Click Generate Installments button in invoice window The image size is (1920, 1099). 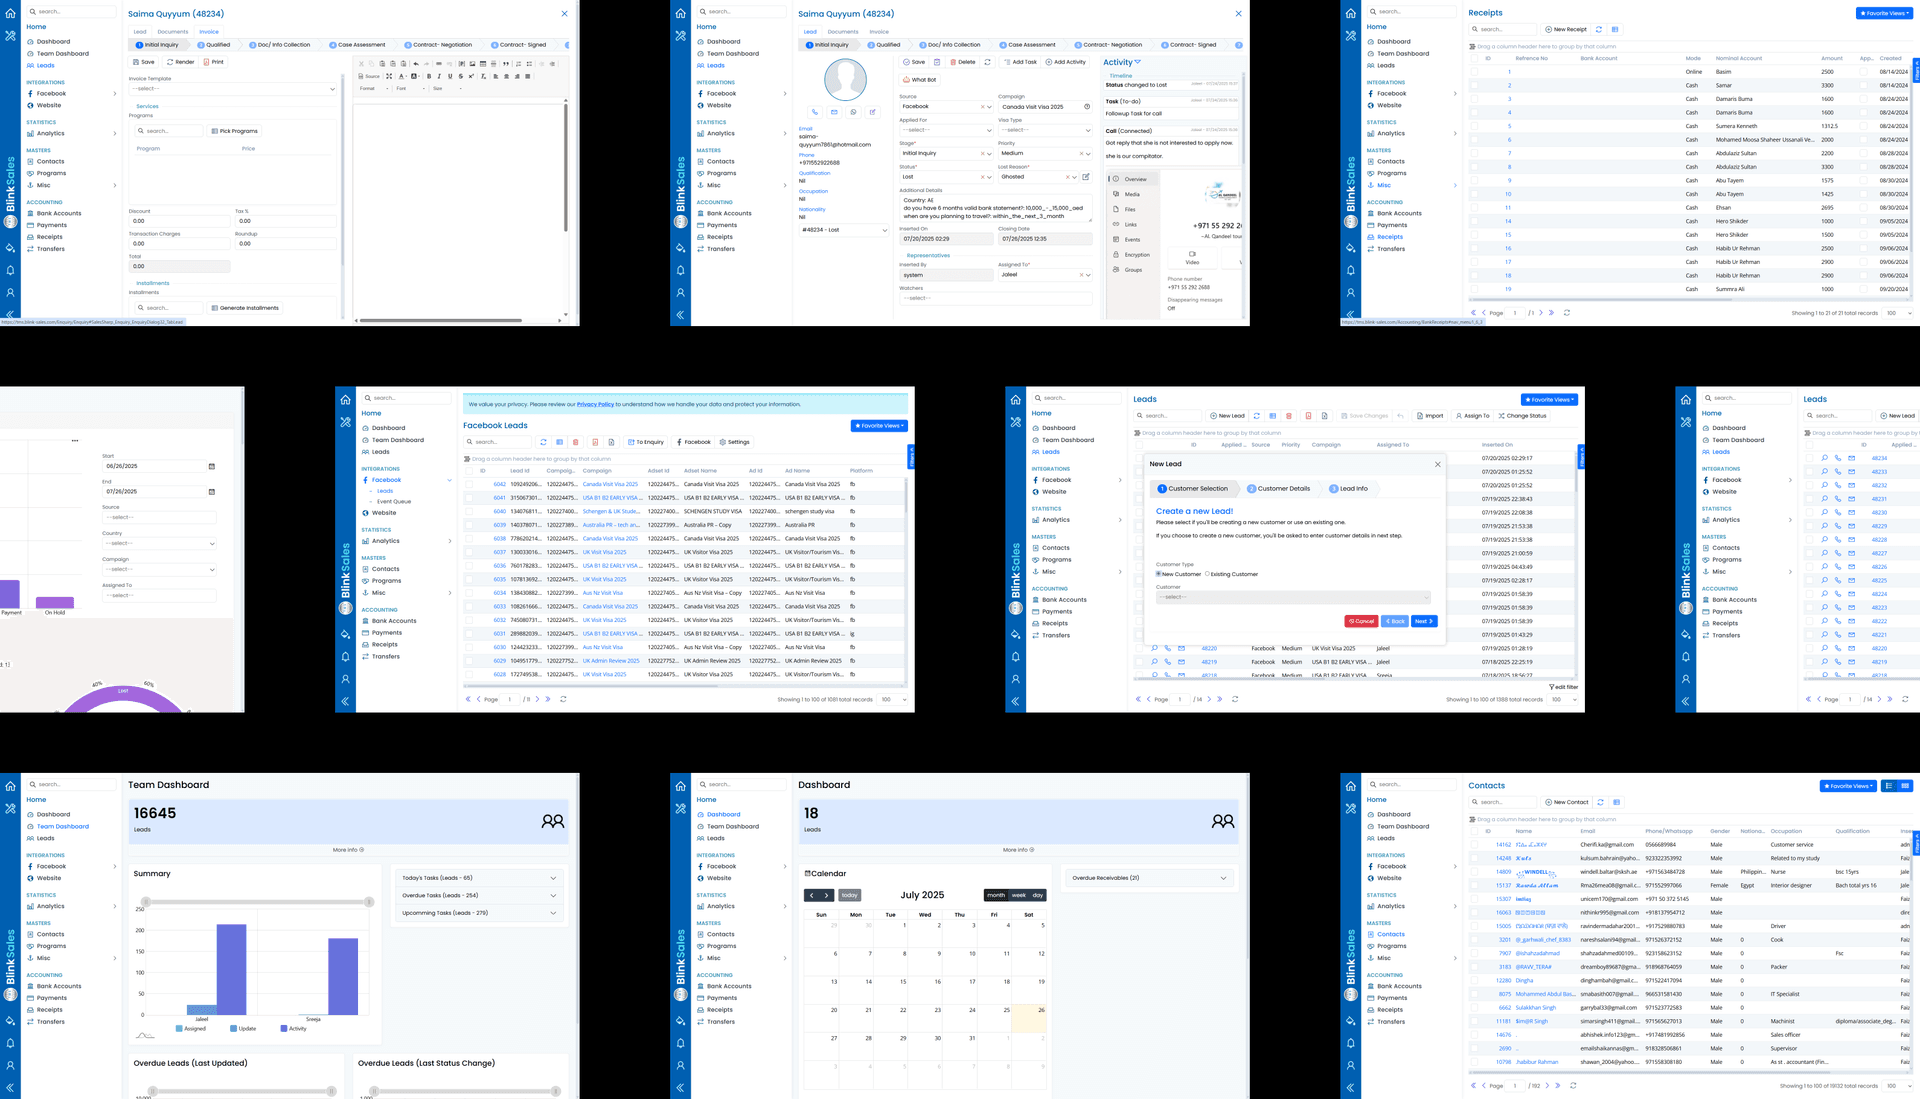click(245, 308)
